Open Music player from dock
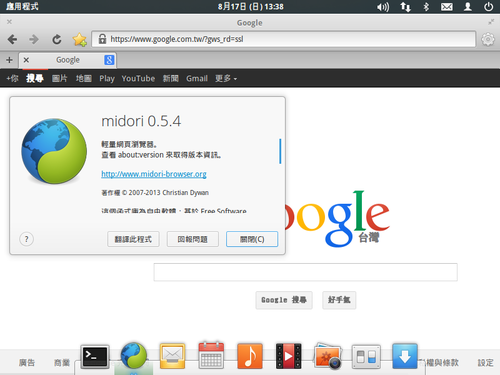 coord(250,356)
